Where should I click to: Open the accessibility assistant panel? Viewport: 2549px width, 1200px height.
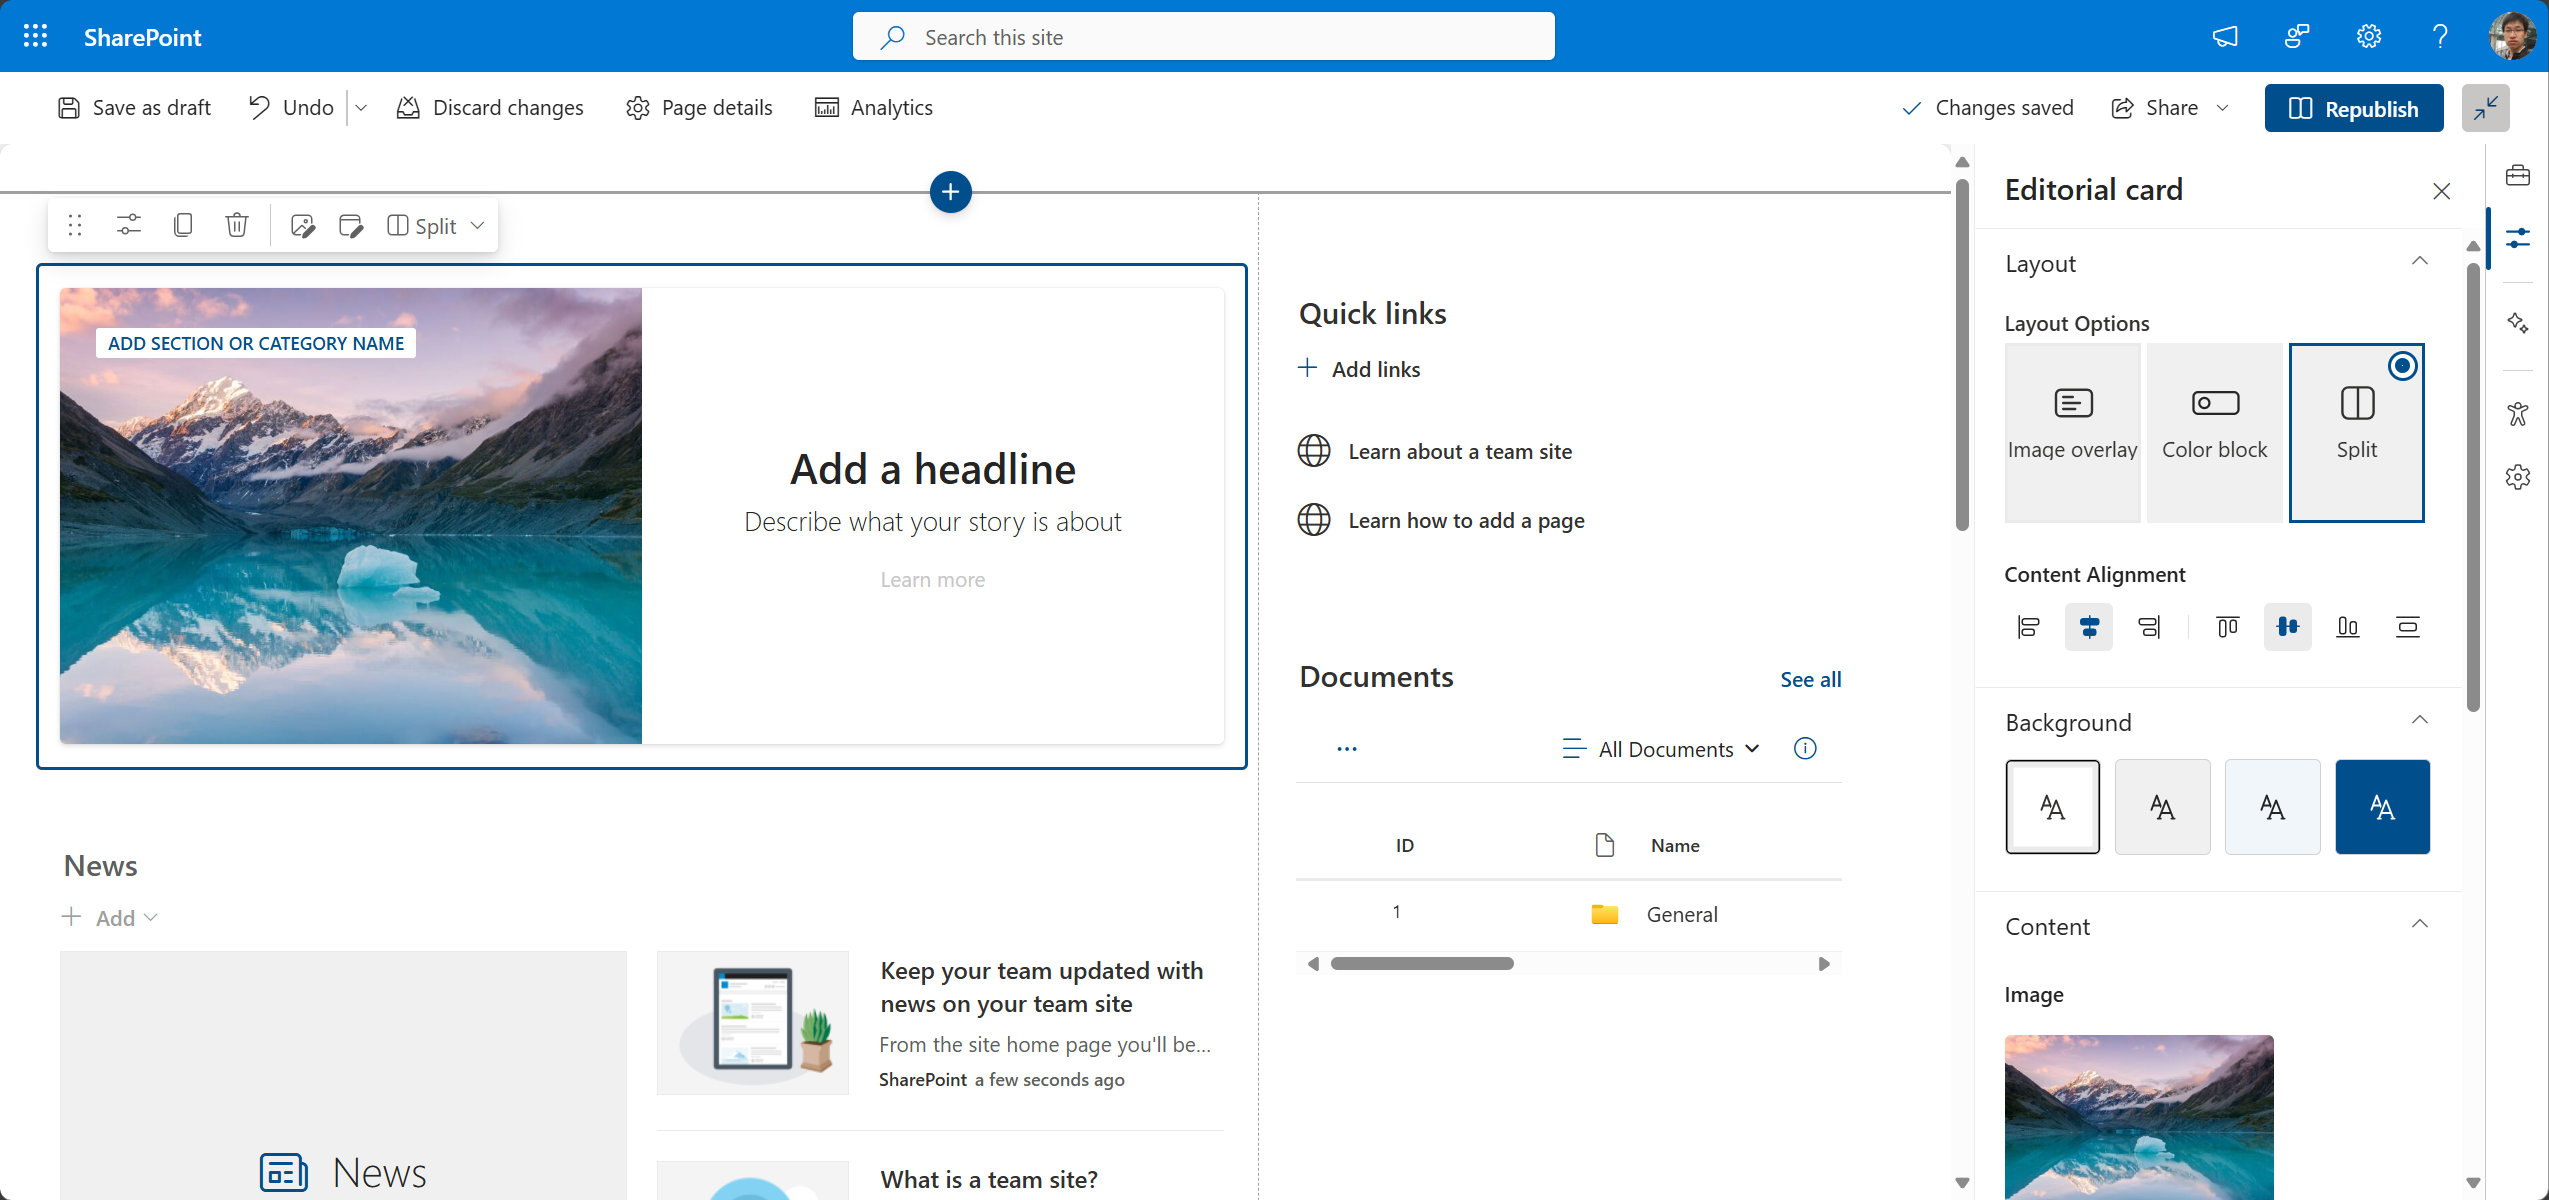(2519, 413)
